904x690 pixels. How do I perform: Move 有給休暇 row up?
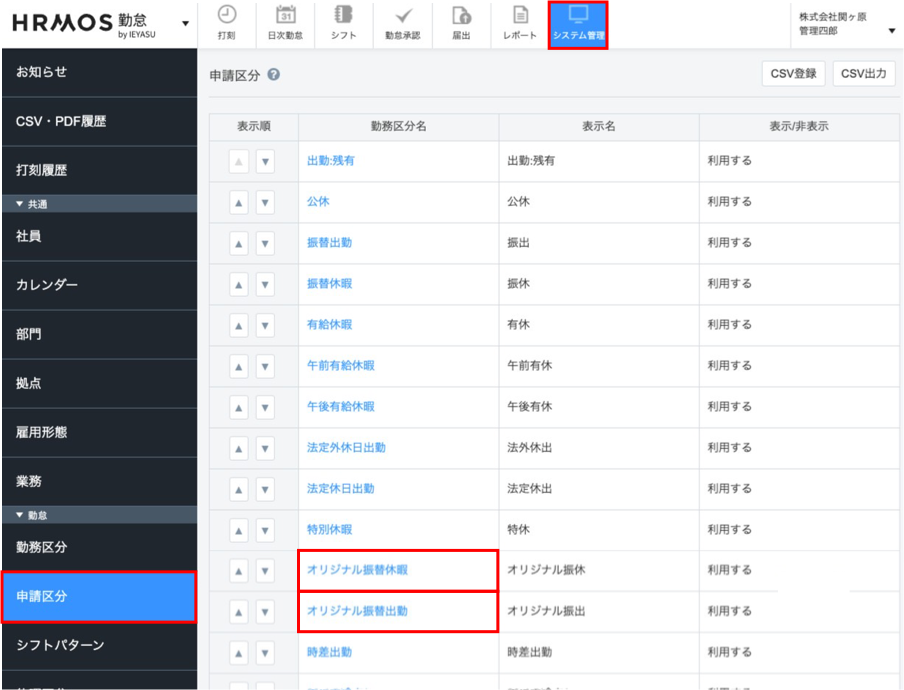(239, 326)
